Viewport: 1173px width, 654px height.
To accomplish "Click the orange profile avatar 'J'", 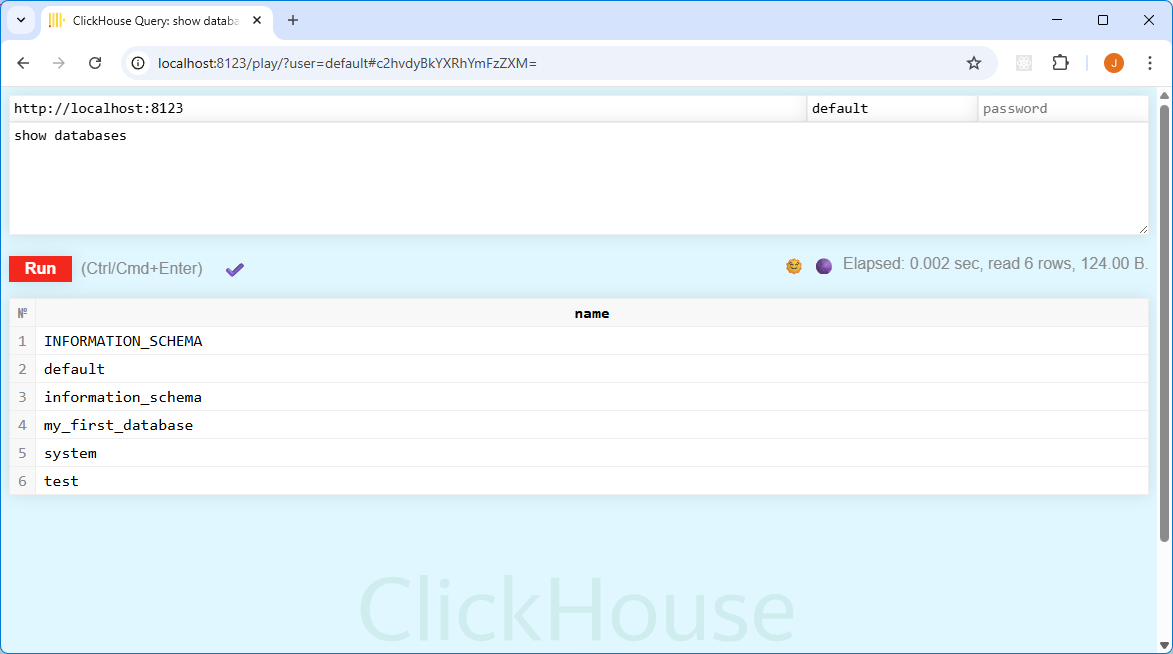I will click(1113, 62).
